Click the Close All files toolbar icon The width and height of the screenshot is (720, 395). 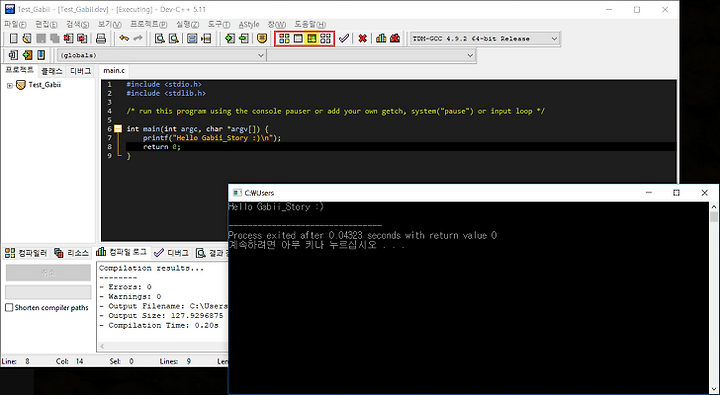(x=82, y=39)
